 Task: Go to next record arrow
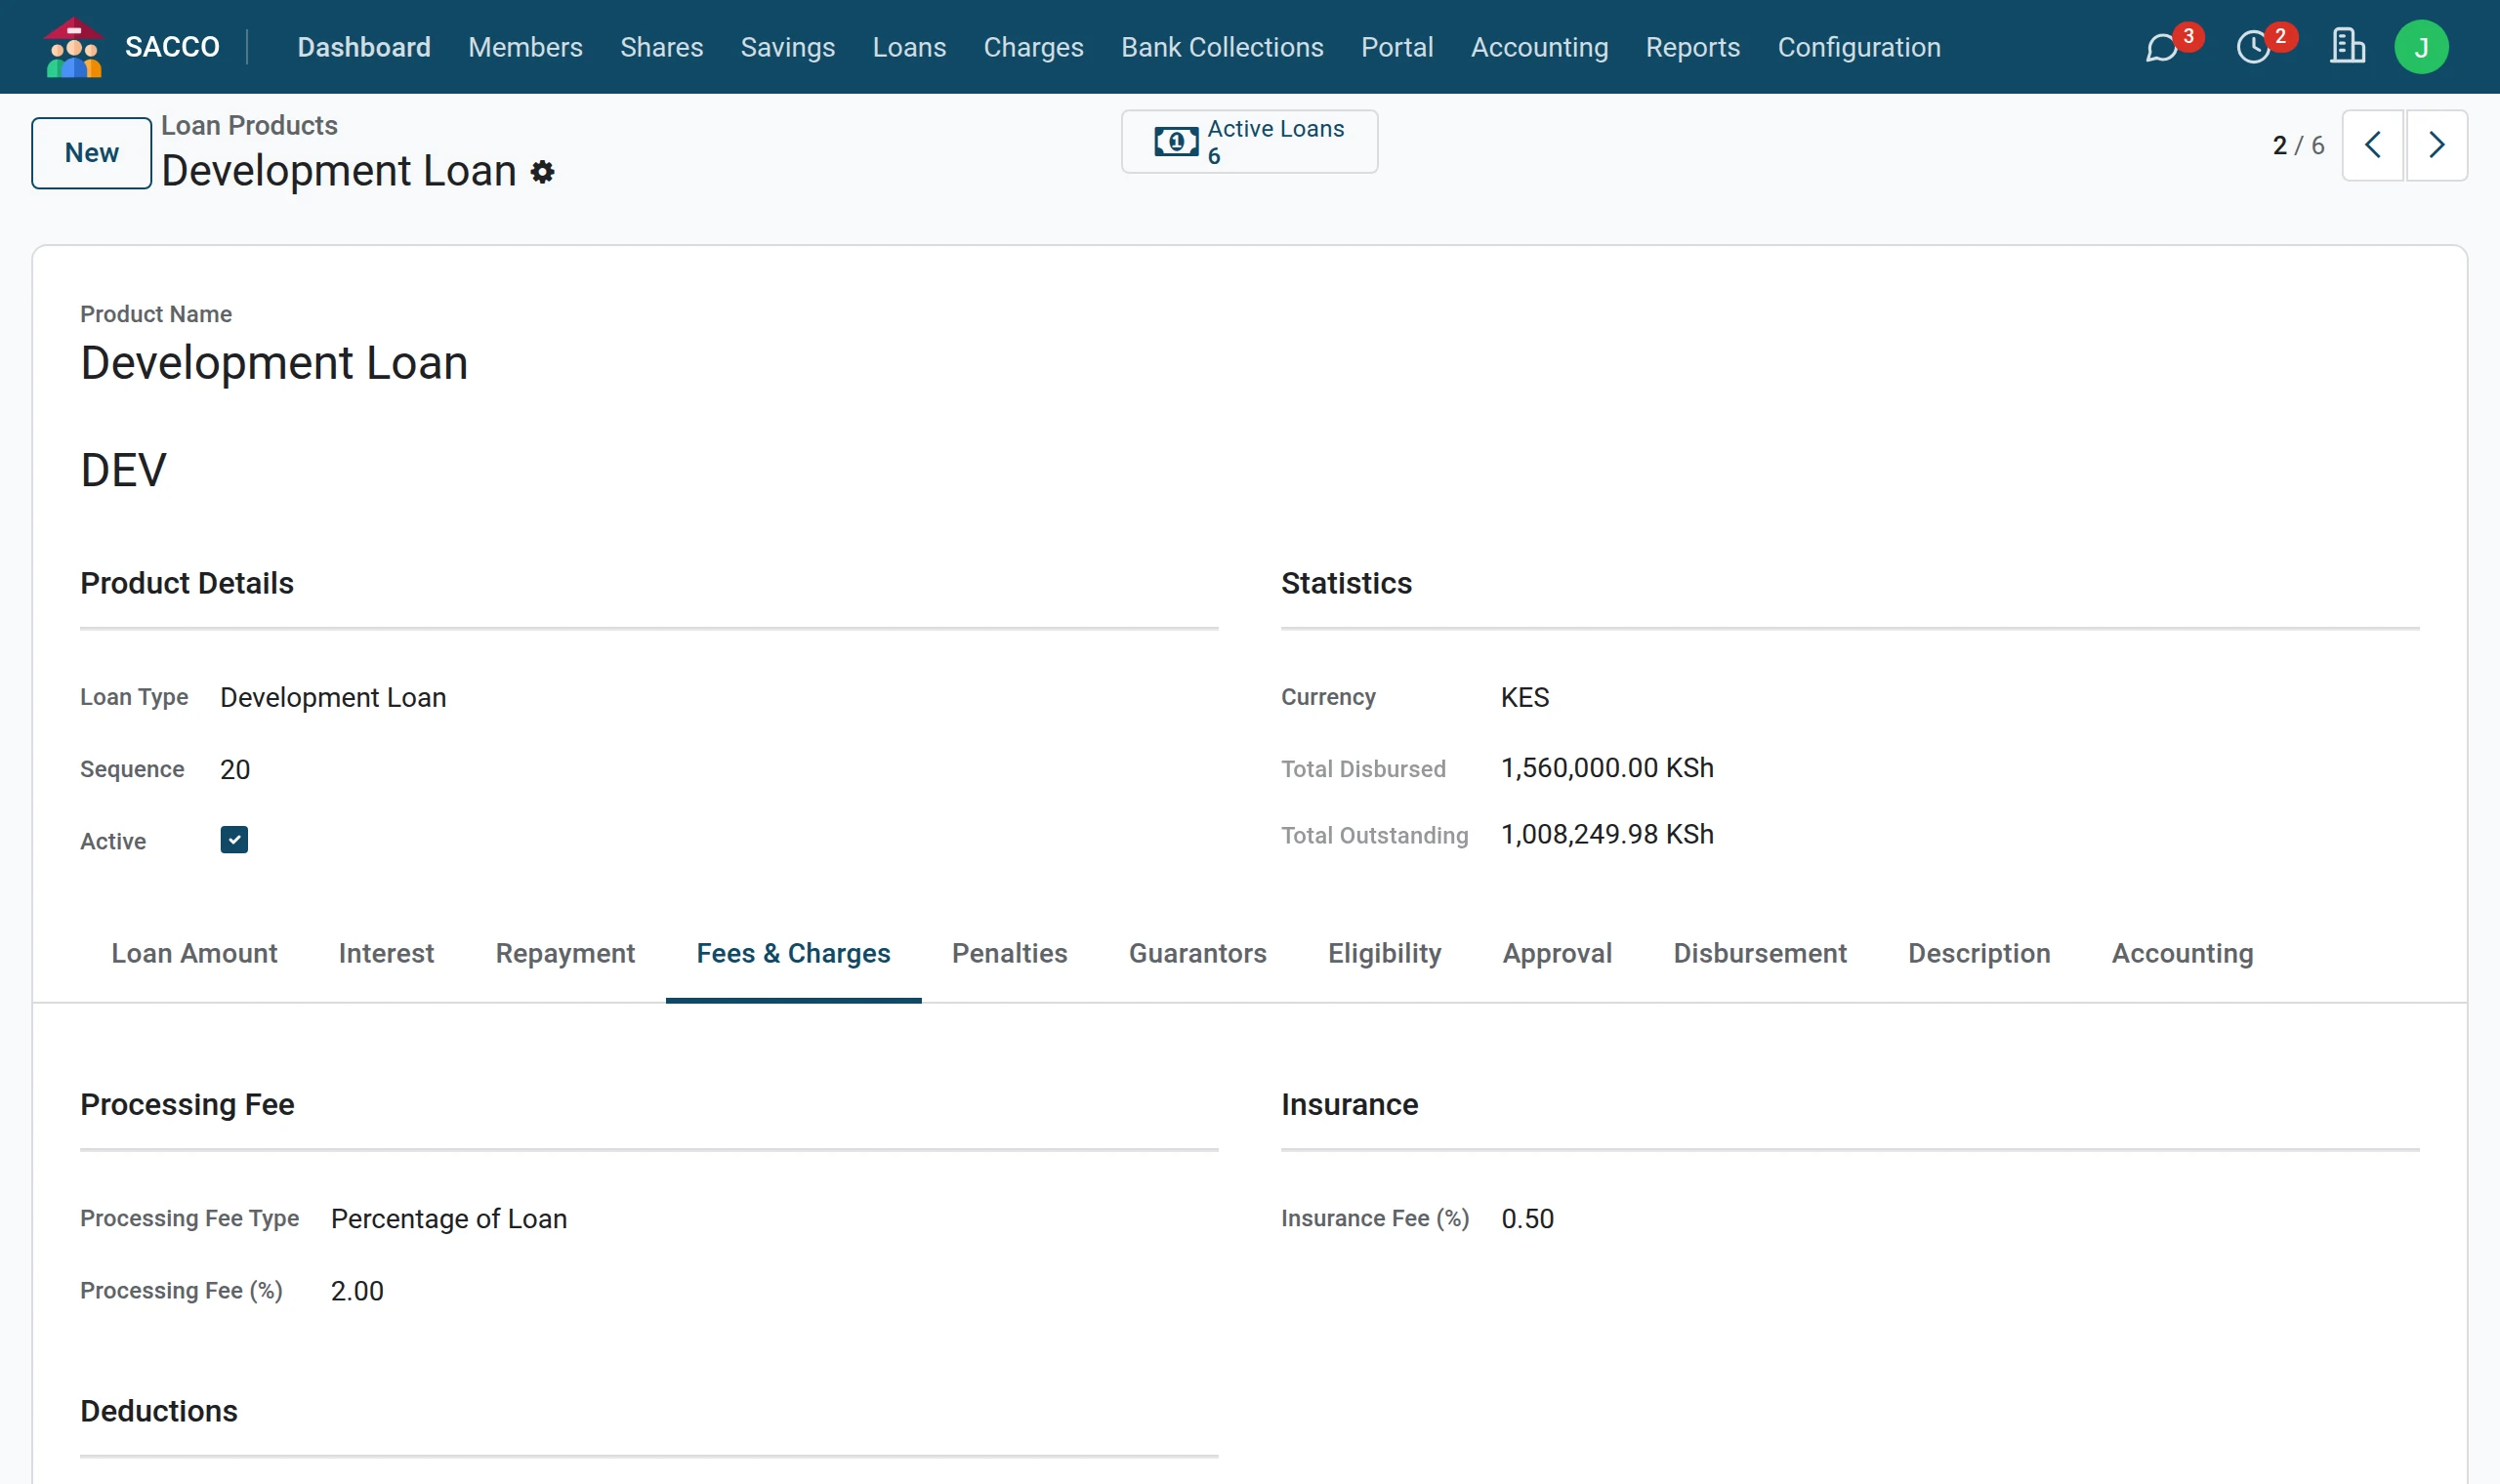point(2436,145)
